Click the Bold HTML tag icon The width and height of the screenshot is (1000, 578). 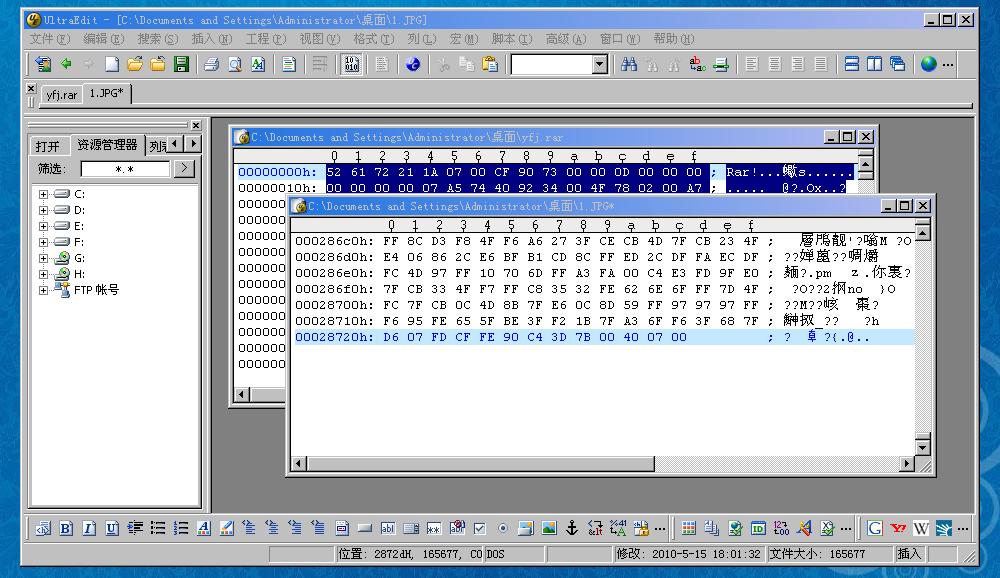(x=66, y=528)
